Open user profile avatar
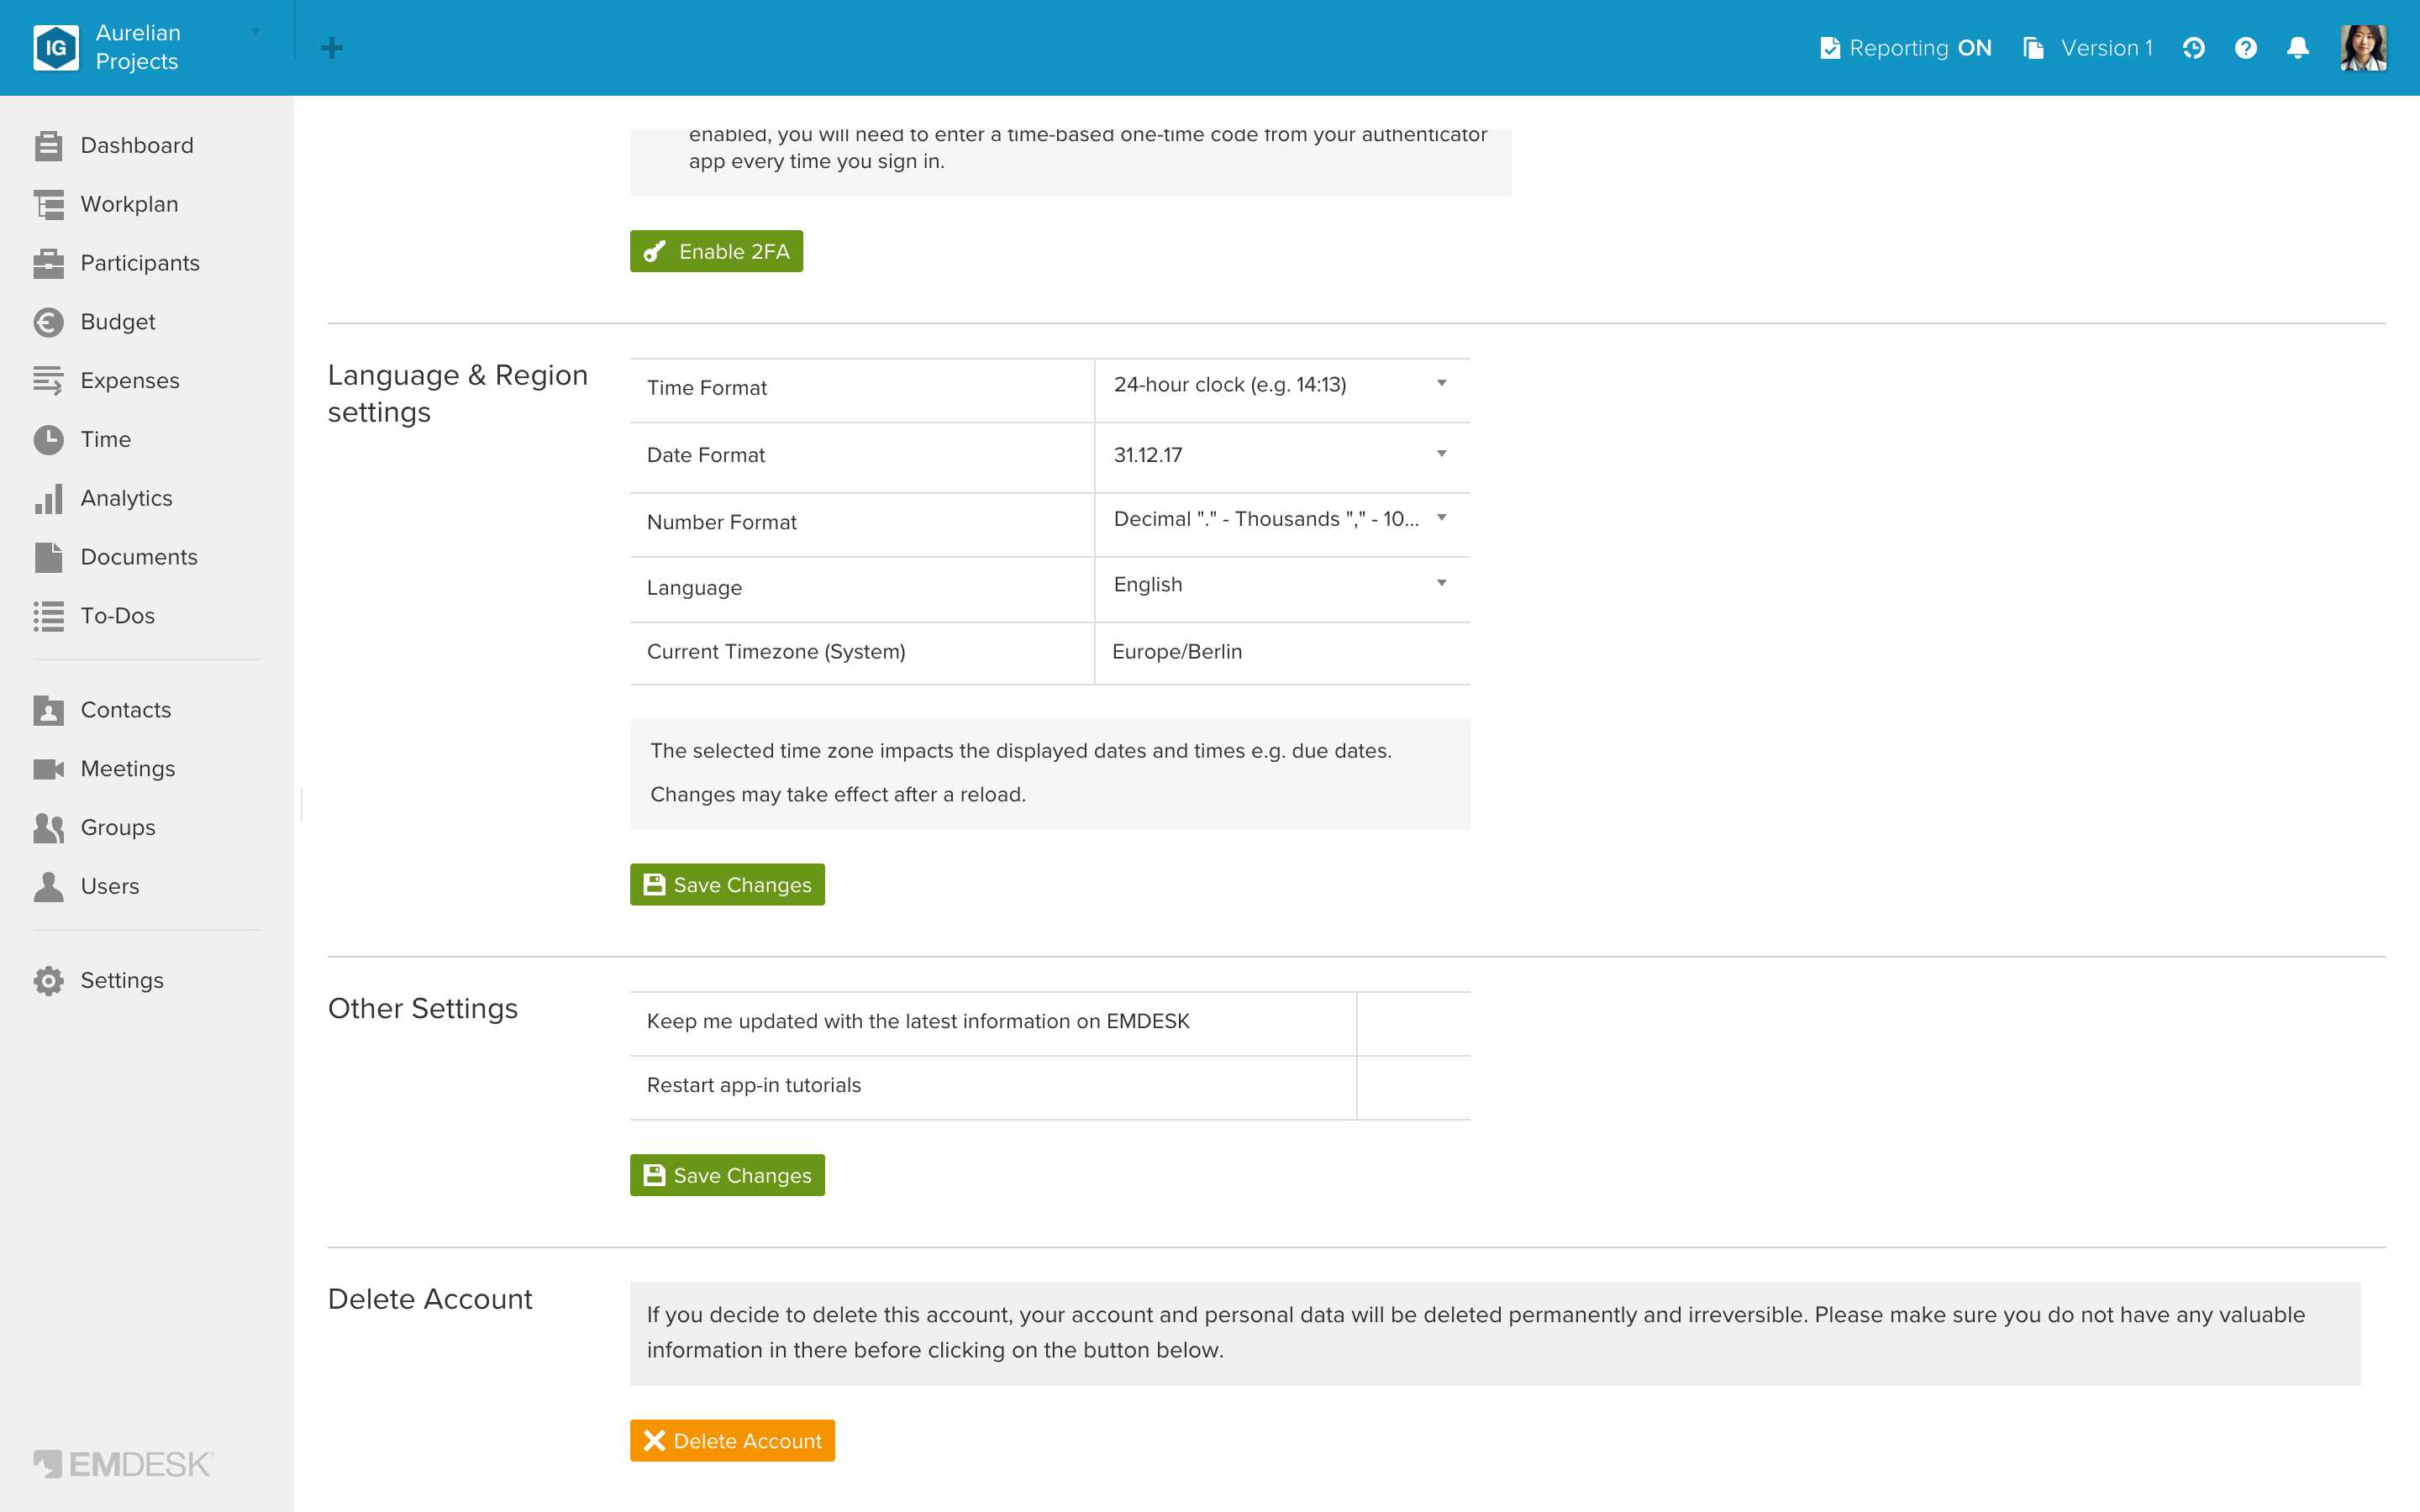Screen dimensions: 2420x1512 [2364, 48]
